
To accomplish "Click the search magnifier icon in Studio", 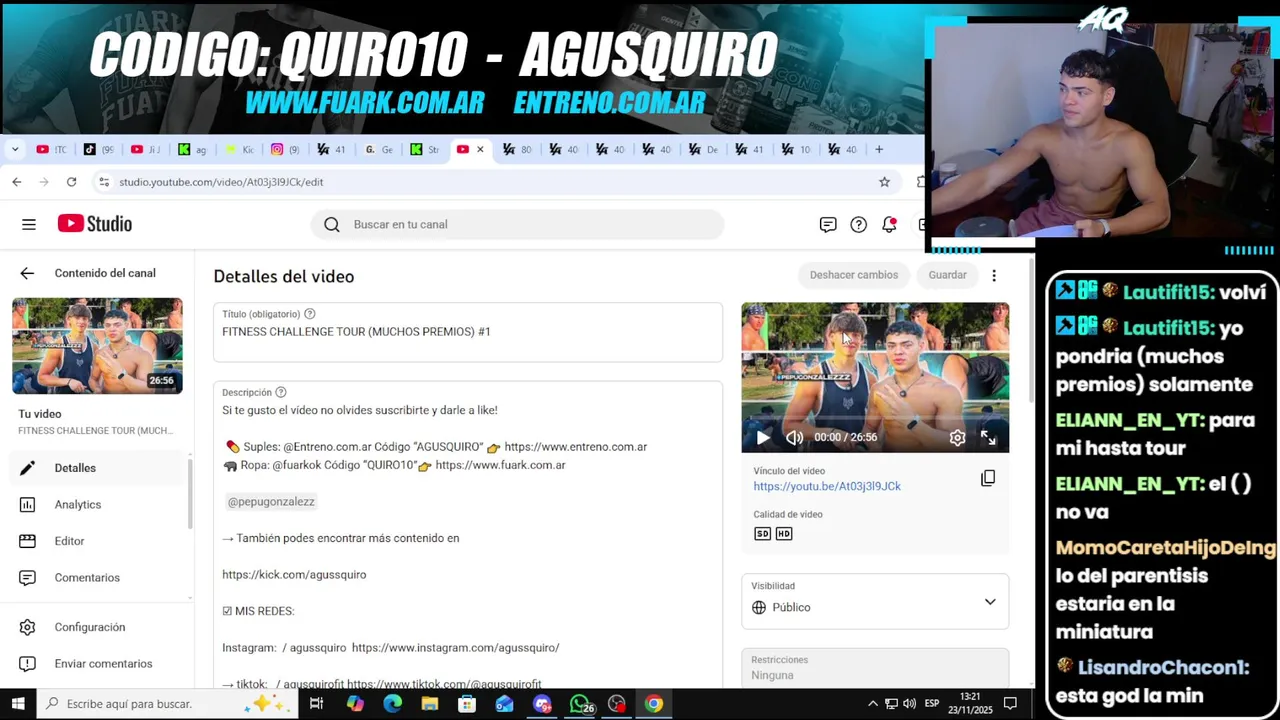I will click(x=332, y=224).
